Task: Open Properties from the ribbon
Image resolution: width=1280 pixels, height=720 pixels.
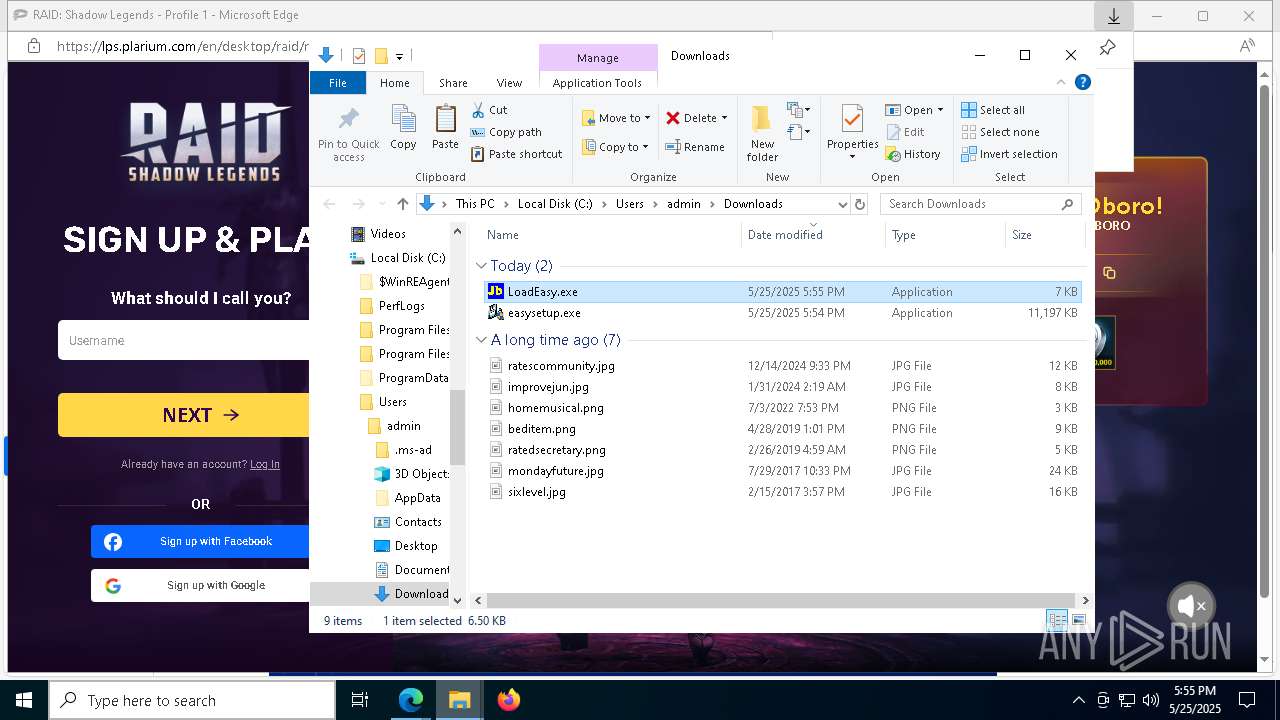Action: point(852,134)
